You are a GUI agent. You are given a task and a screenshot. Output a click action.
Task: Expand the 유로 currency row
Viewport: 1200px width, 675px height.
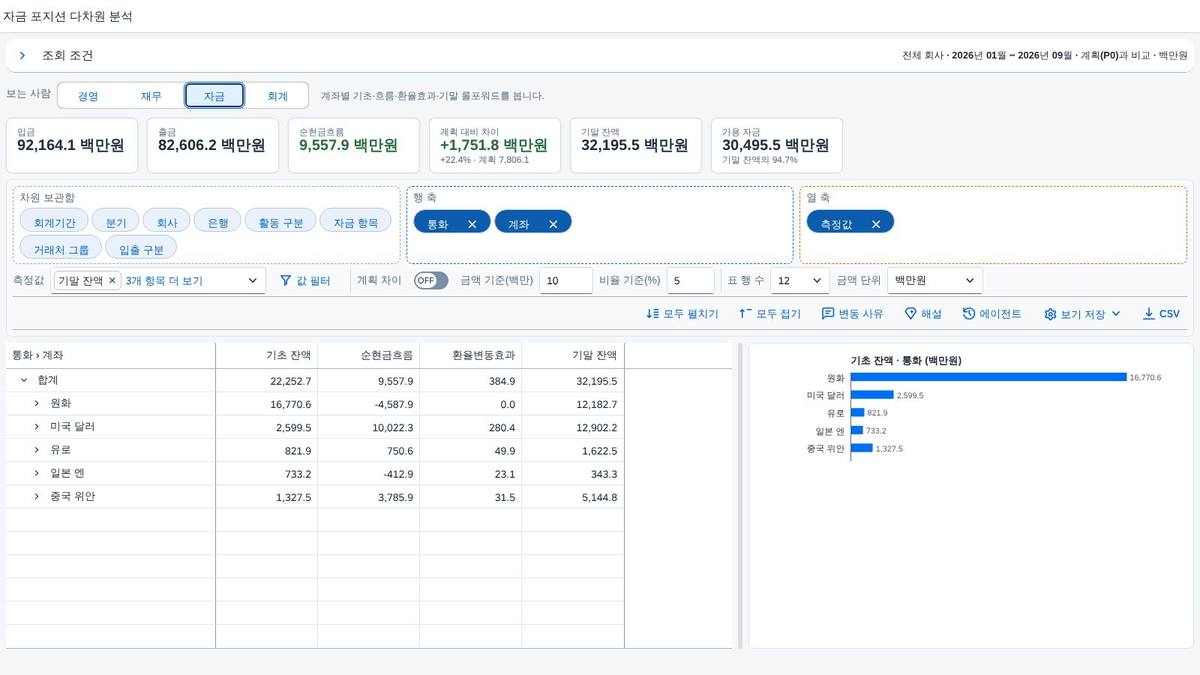(x=37, y=450)
